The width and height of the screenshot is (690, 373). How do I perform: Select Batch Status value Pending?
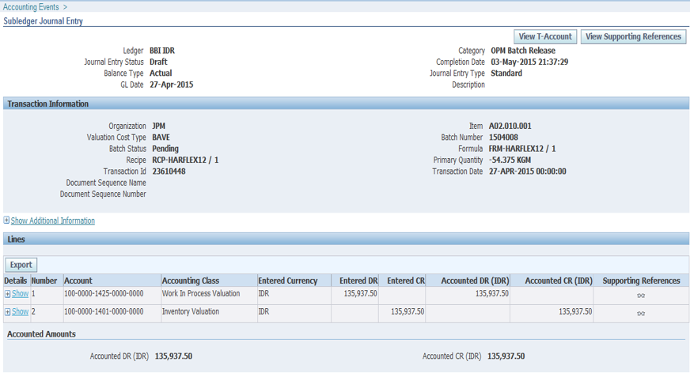165,149
